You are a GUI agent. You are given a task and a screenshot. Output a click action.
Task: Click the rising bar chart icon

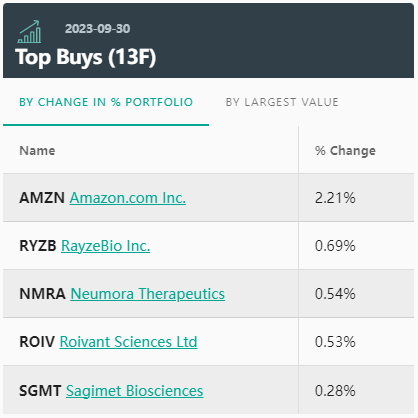click(29, 32)
